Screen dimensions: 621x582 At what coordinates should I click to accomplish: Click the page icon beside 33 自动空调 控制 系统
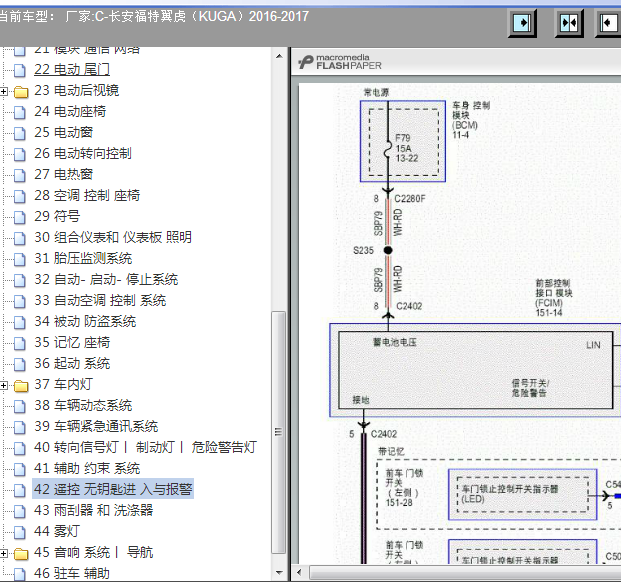tap(19, 301)
